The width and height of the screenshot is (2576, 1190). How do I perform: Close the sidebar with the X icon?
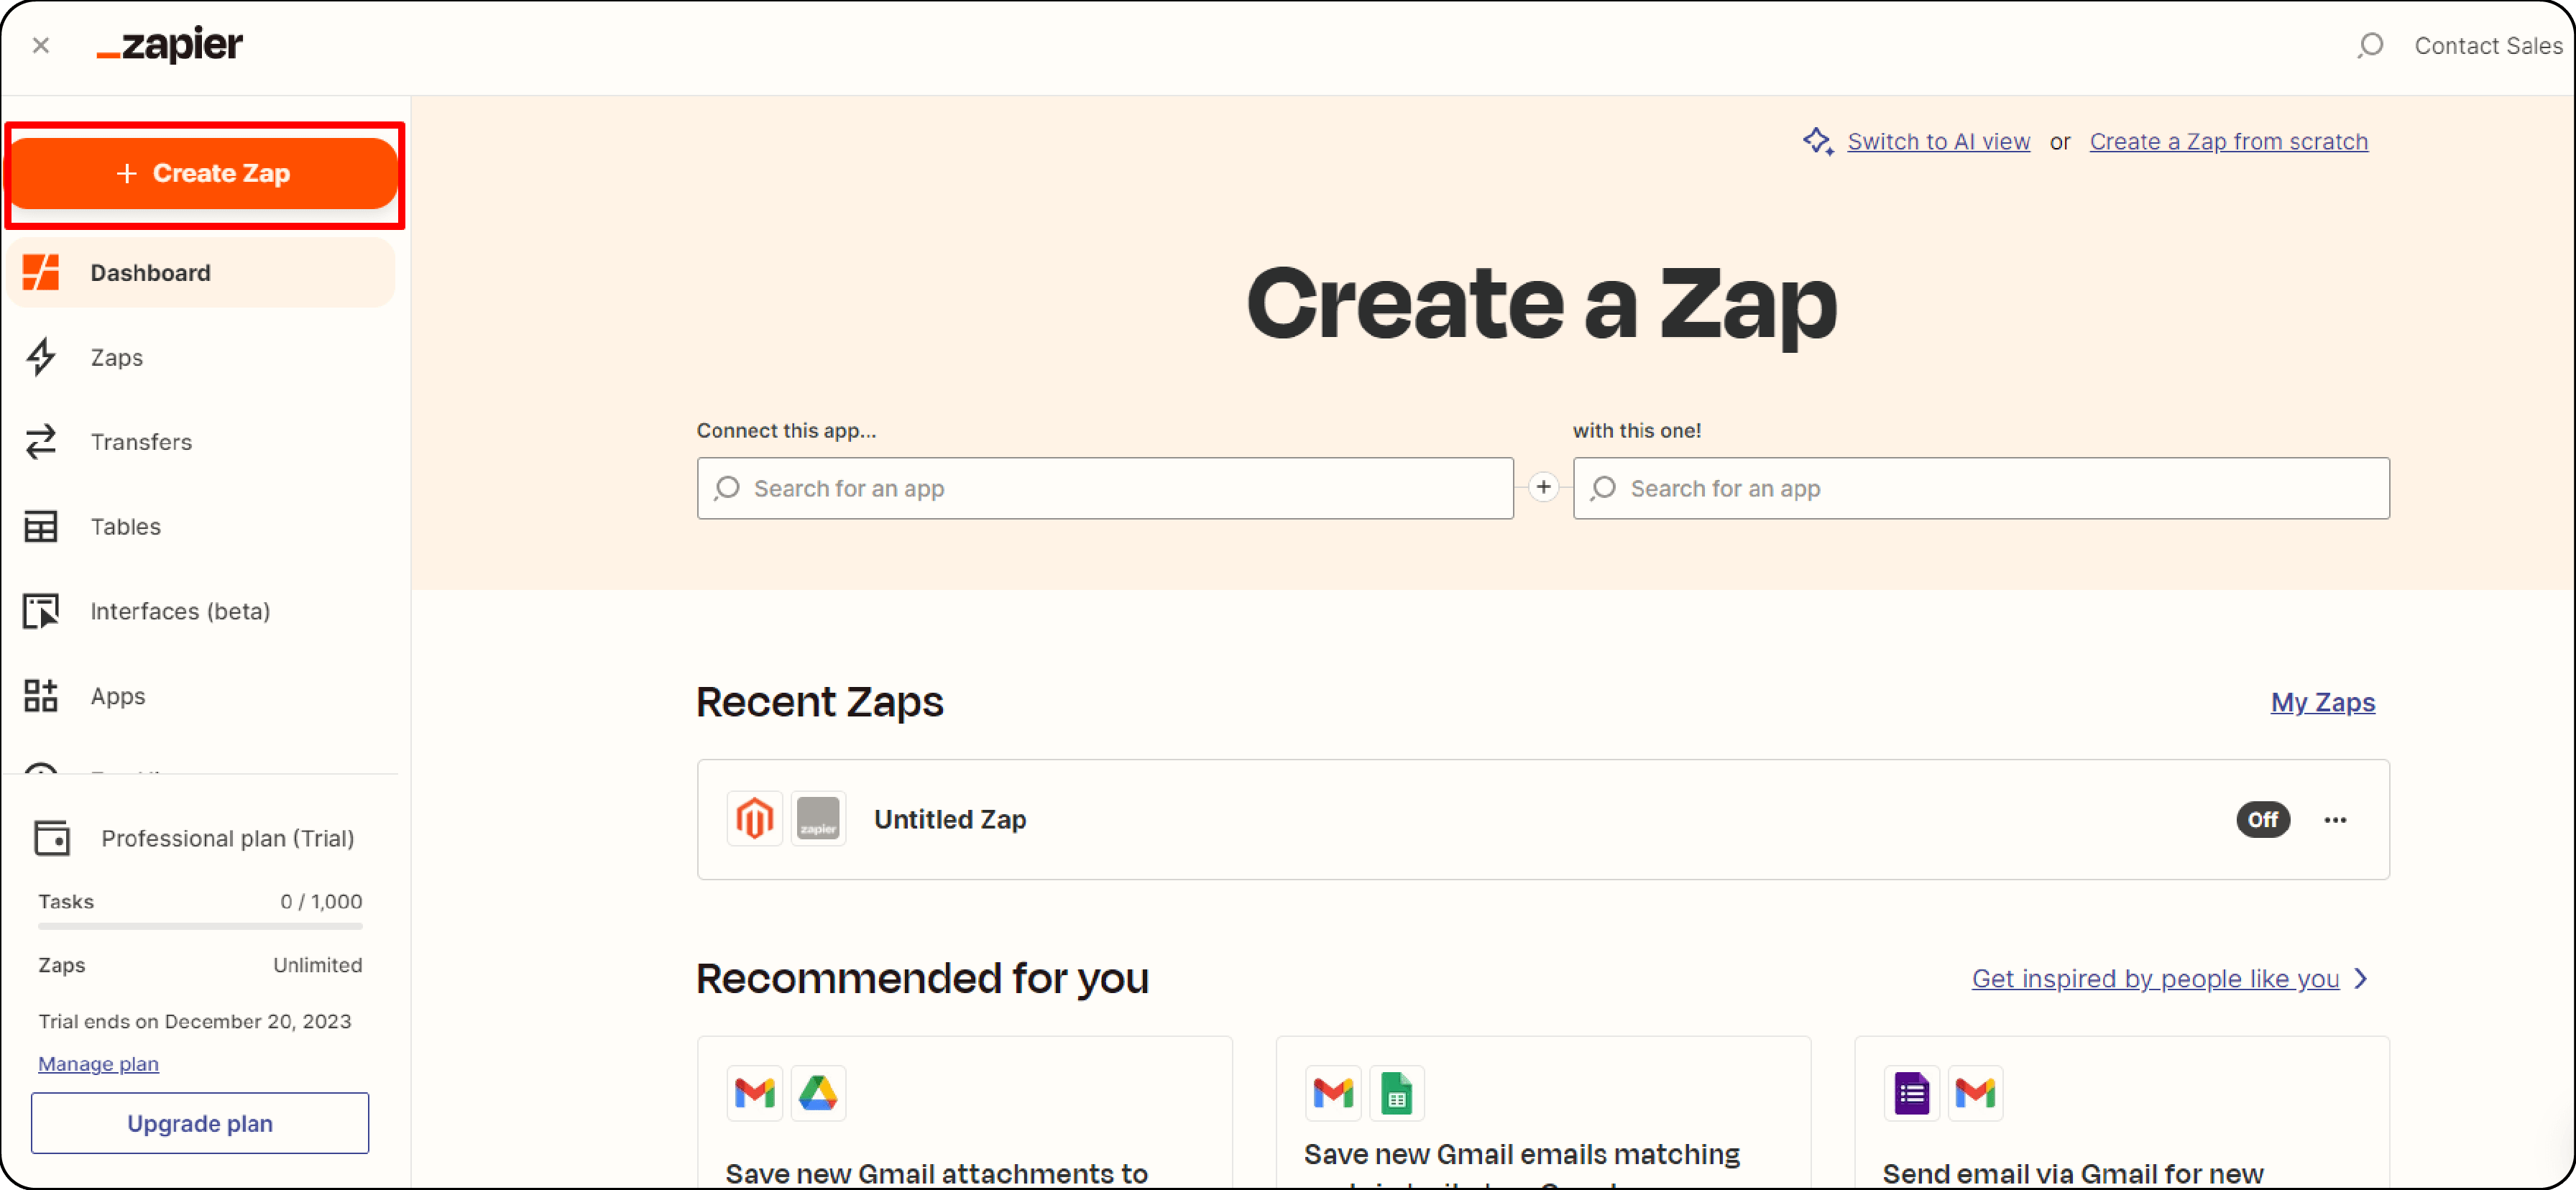coord(41,45)
